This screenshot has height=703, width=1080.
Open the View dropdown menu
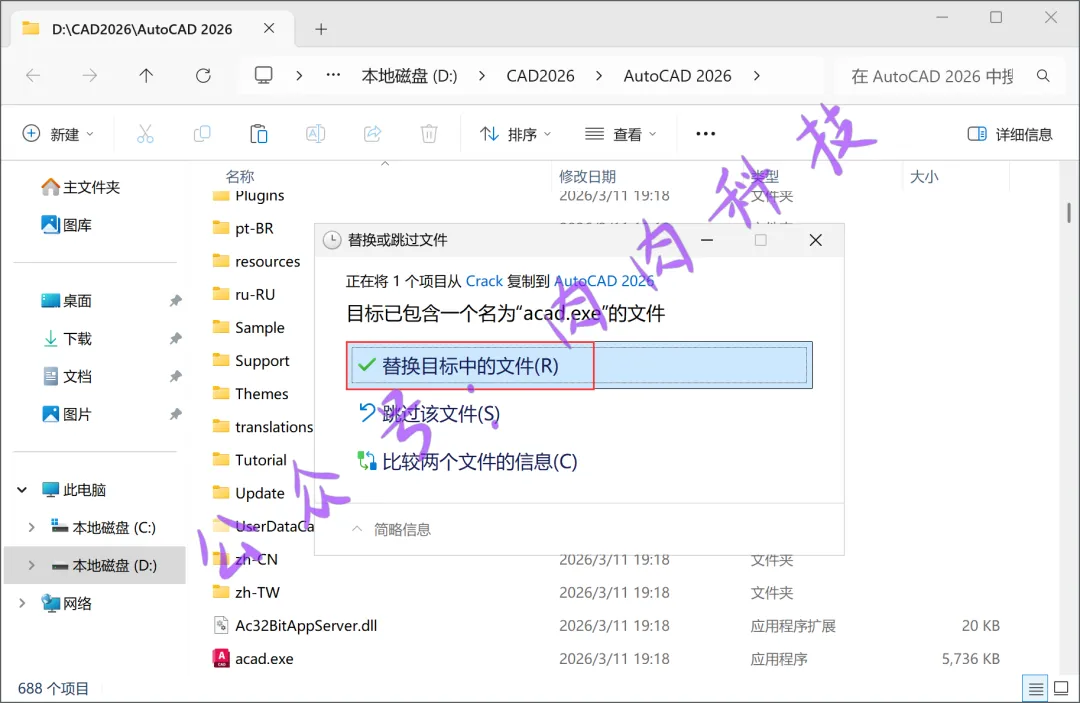coord(621,134)
